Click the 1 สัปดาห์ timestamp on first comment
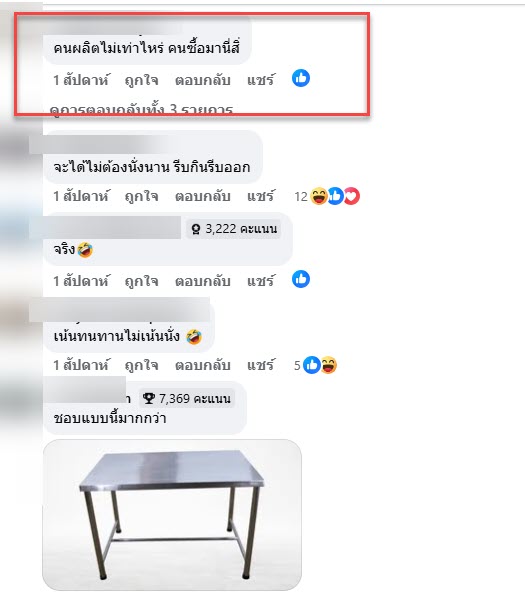Image resolution: width=525 pixels, height=593 pixels. (x=81, y=80)
